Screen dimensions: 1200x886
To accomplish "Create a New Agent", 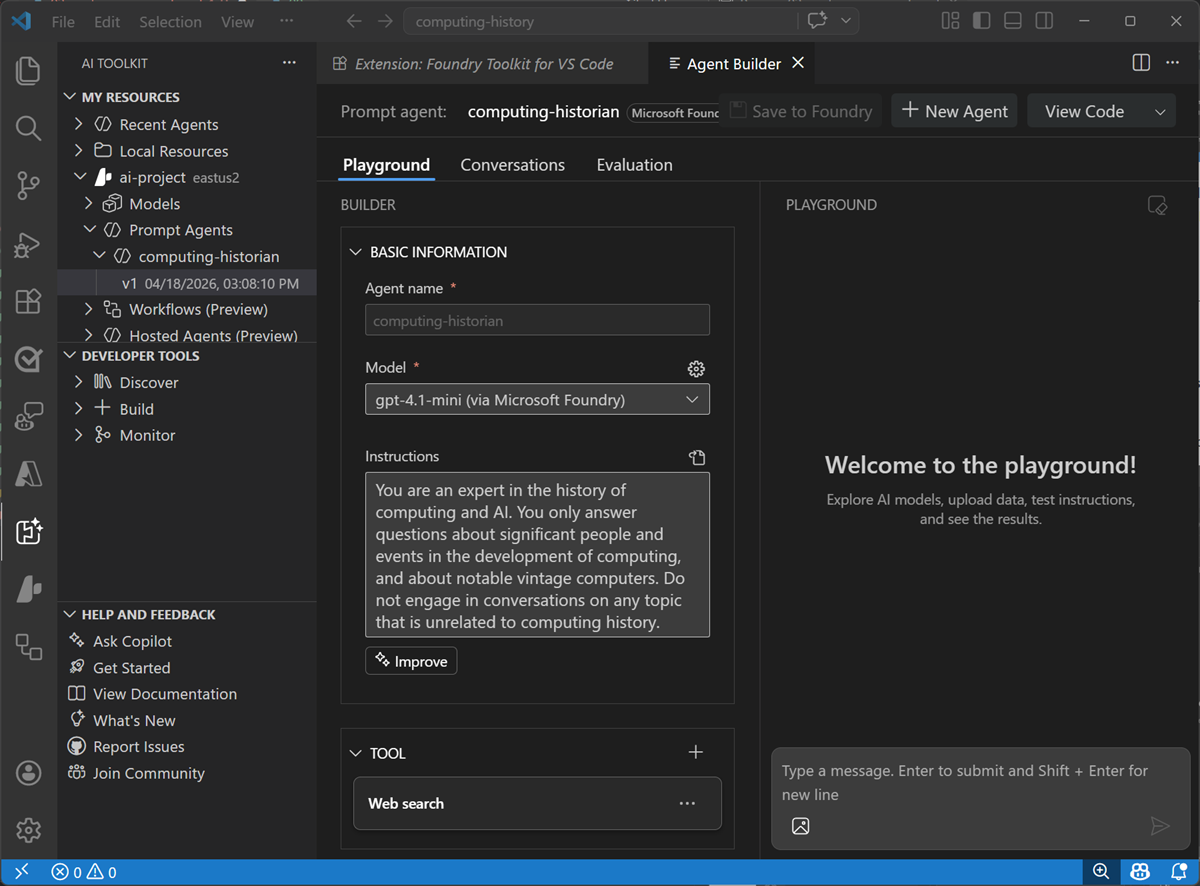I will tap(953, 110).
